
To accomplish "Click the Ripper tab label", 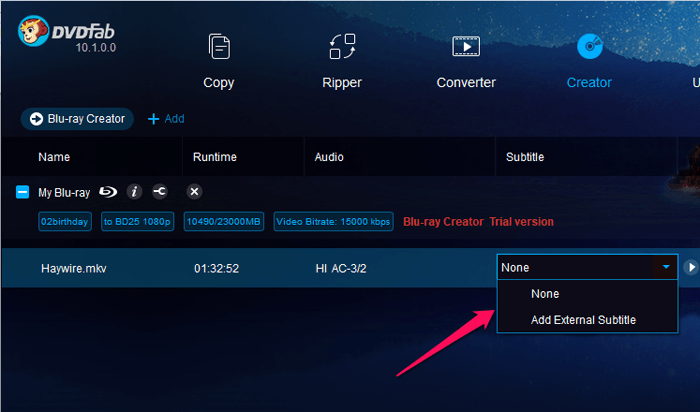I will [x=342, y=83].
